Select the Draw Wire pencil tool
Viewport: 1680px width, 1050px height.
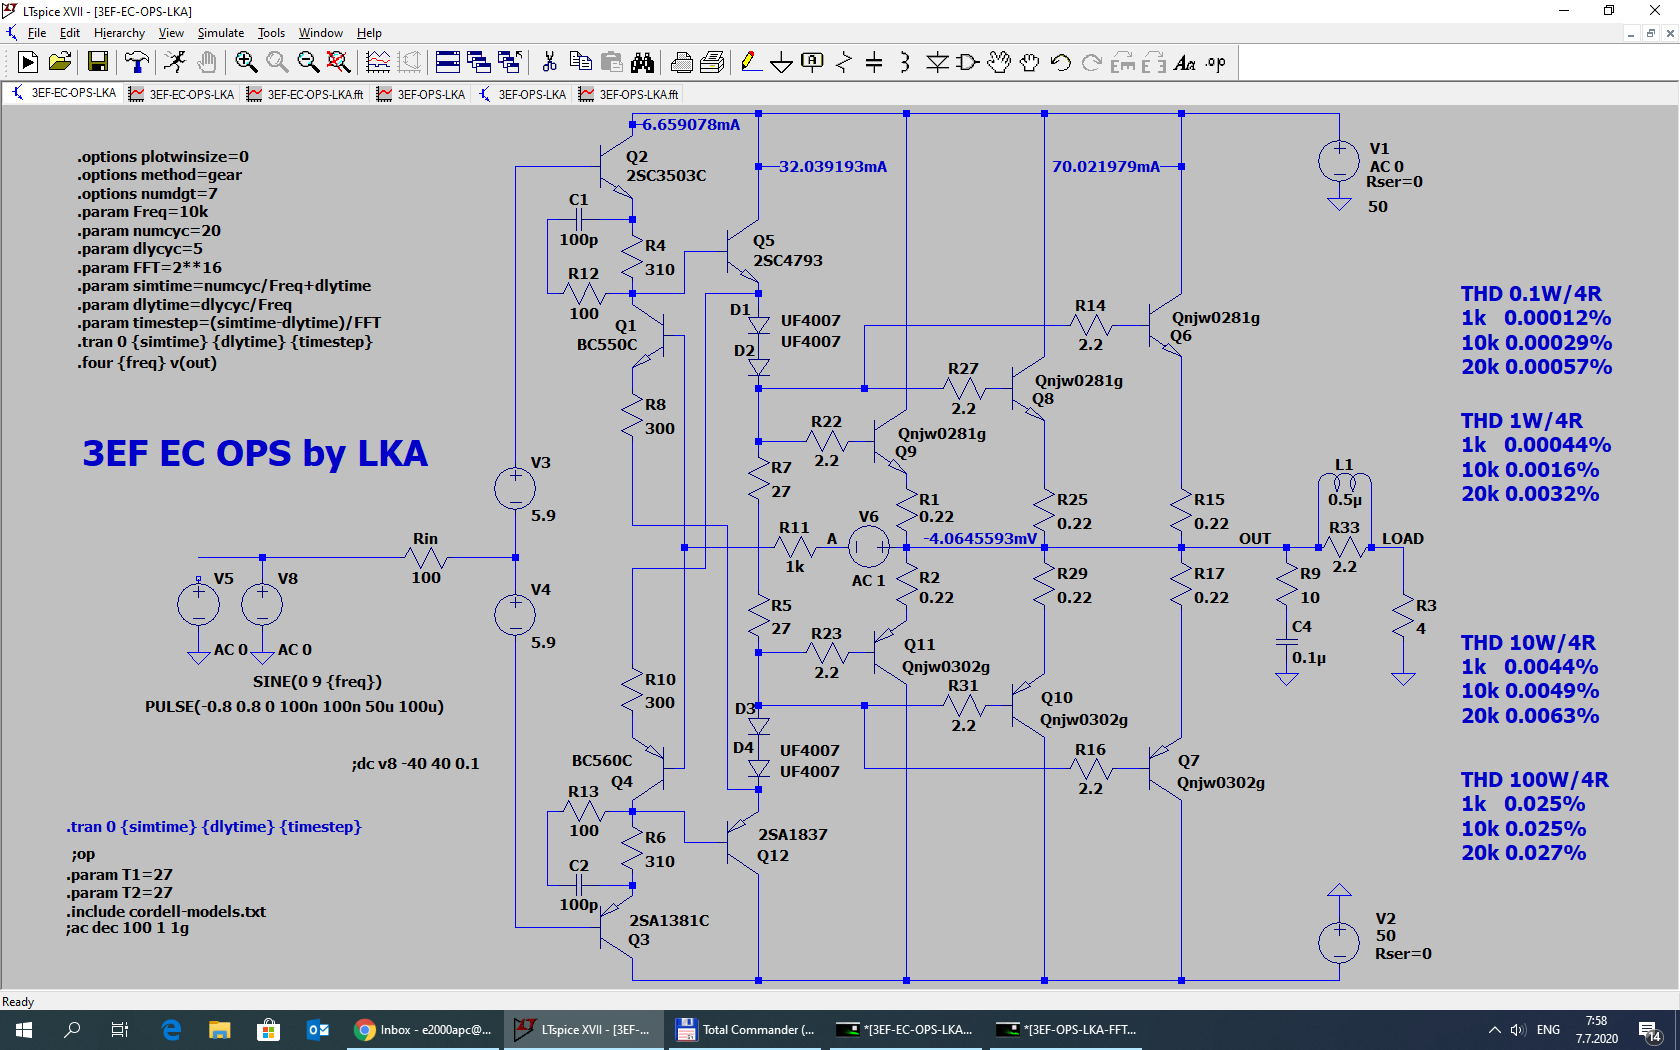click(750, 63)
